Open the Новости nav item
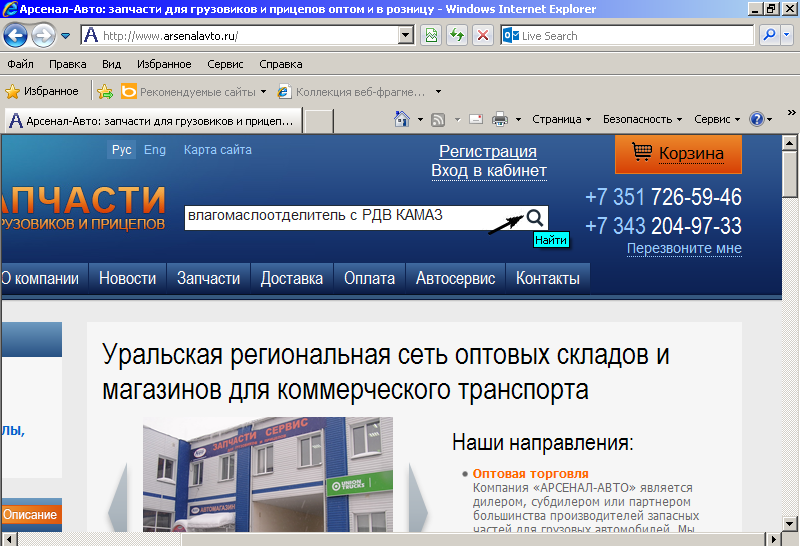800x546 pixels. pyautogui.click(x=128, y=278)
